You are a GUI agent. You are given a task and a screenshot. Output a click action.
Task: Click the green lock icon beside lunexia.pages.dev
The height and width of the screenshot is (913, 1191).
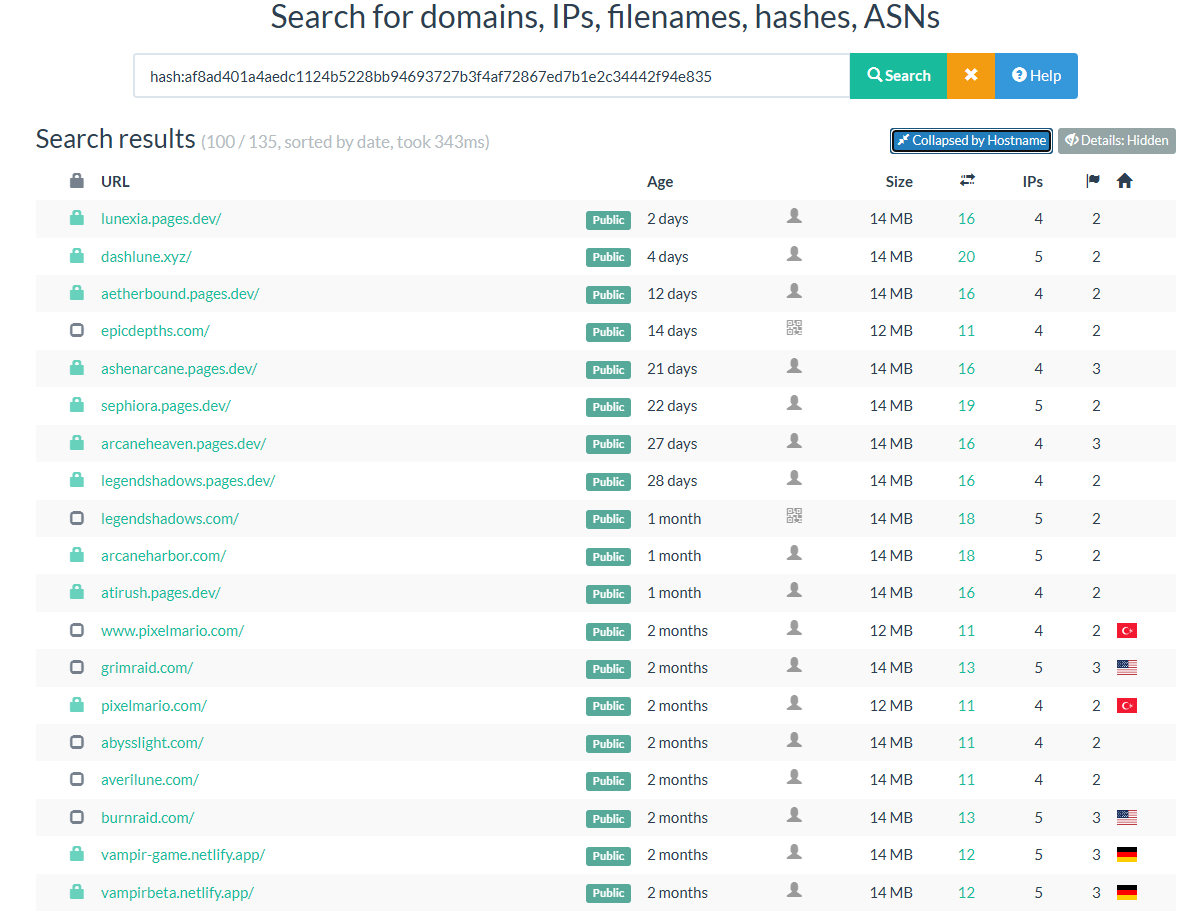(x=77, y=219)
